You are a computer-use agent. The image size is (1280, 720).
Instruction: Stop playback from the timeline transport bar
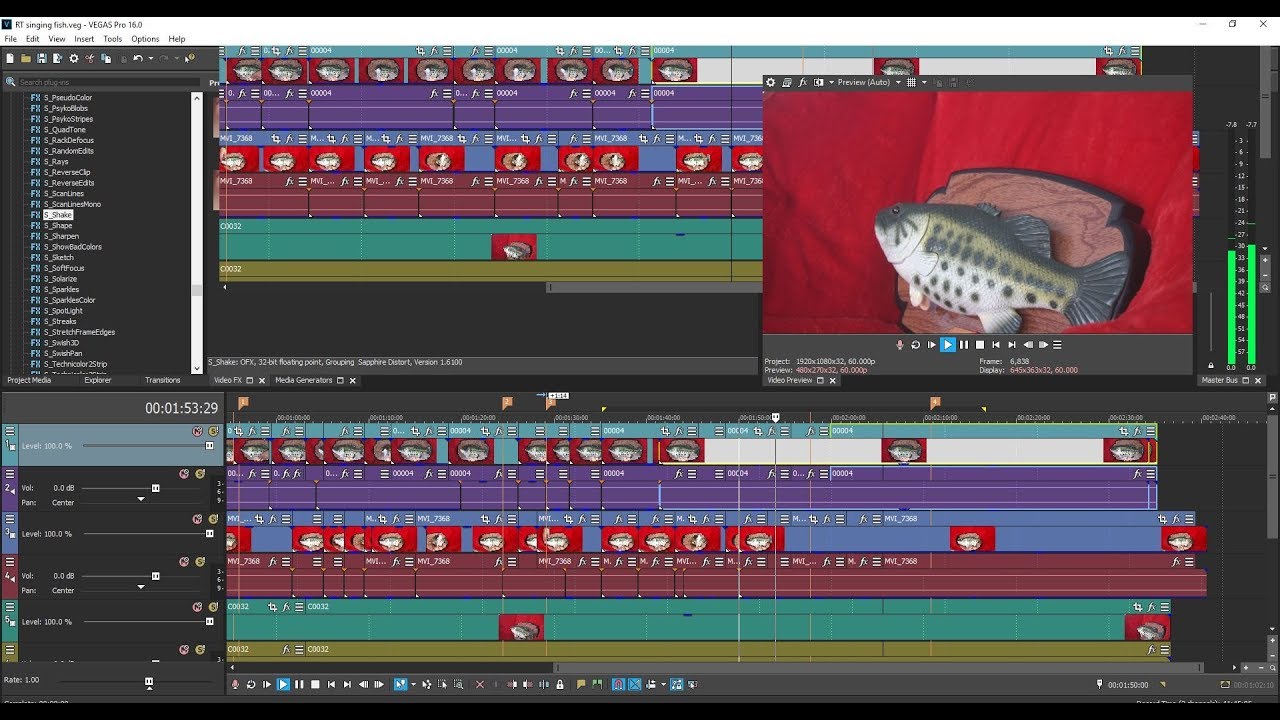coord(315,685)
